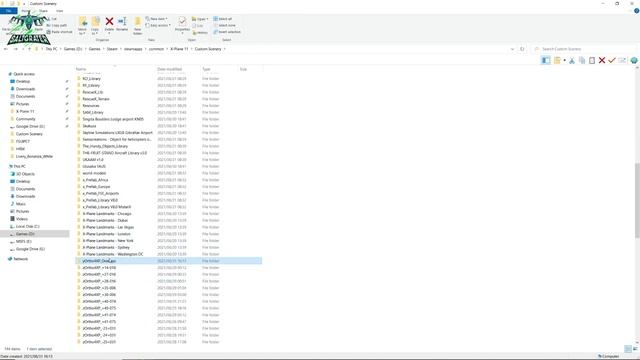Click the scissors Cut icon in command bar
The height and width of the screenshot is (360, 640).
point(572,60)
